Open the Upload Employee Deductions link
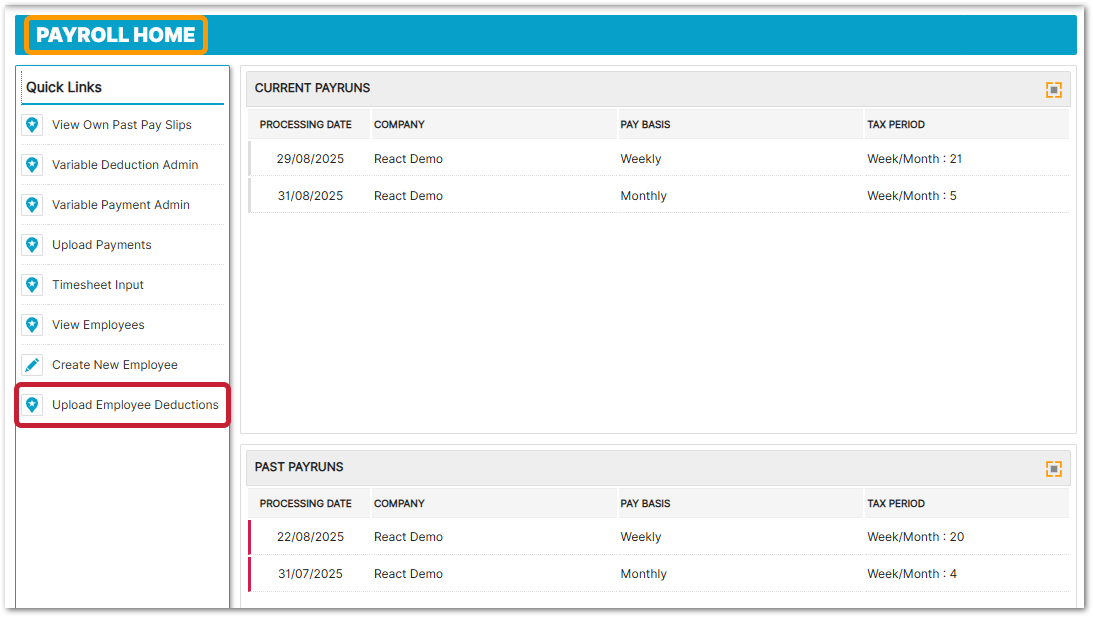 click(x=135, y=405)
